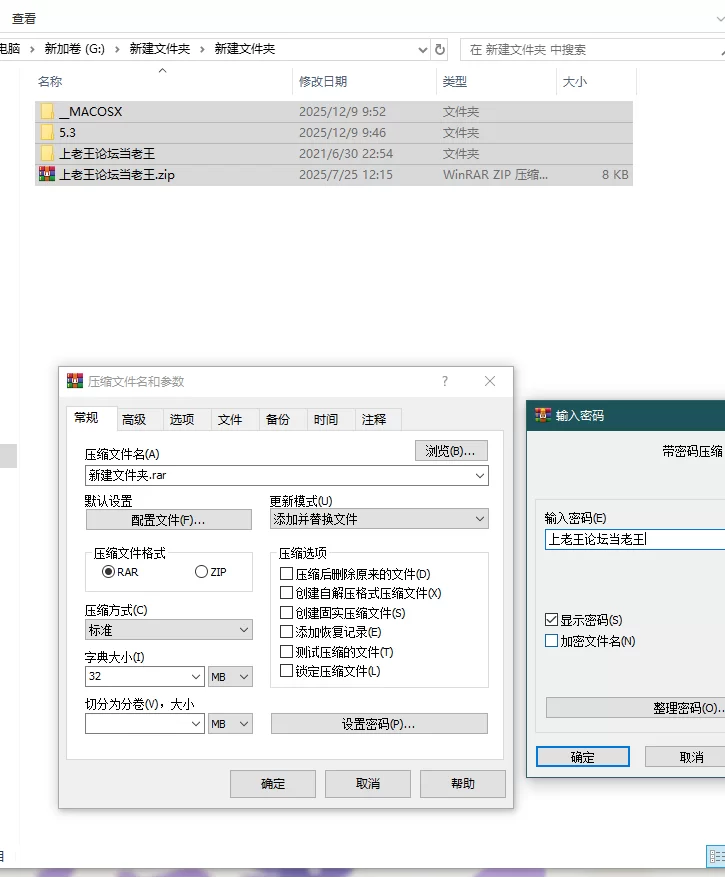Open the 更新模式 dropdown

480,519
